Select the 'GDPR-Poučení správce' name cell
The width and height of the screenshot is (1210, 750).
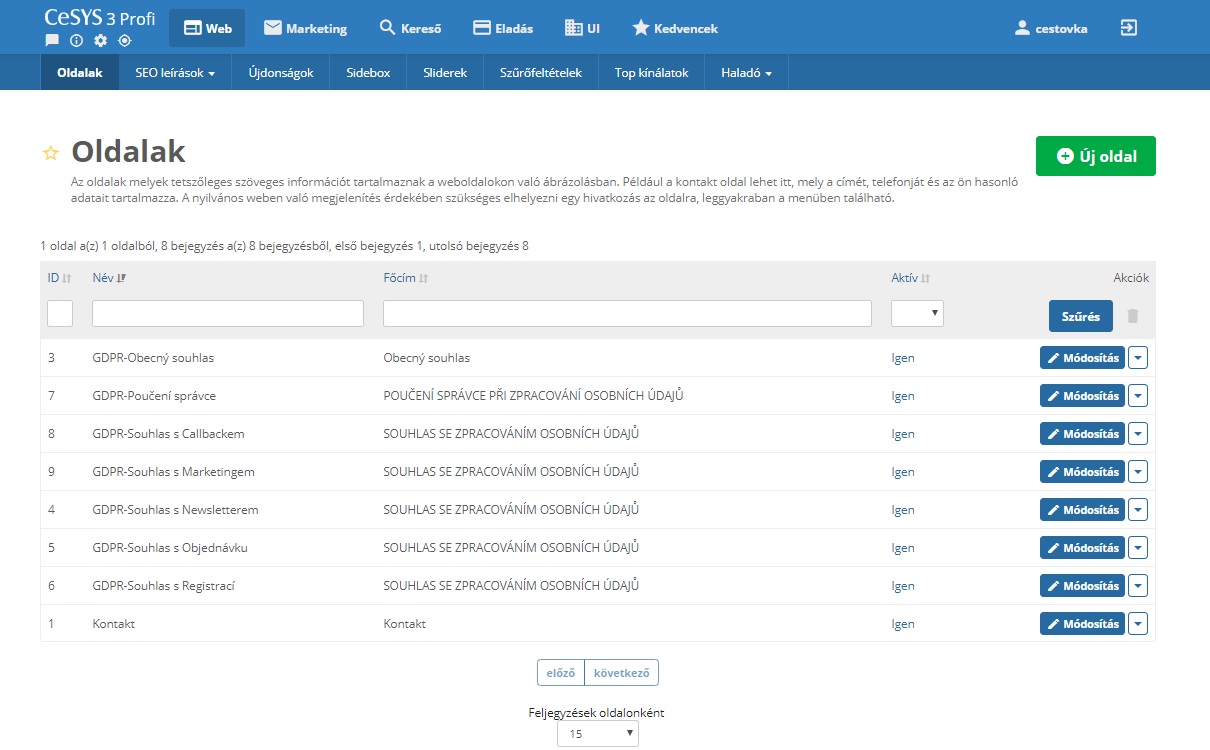(154, 396)
